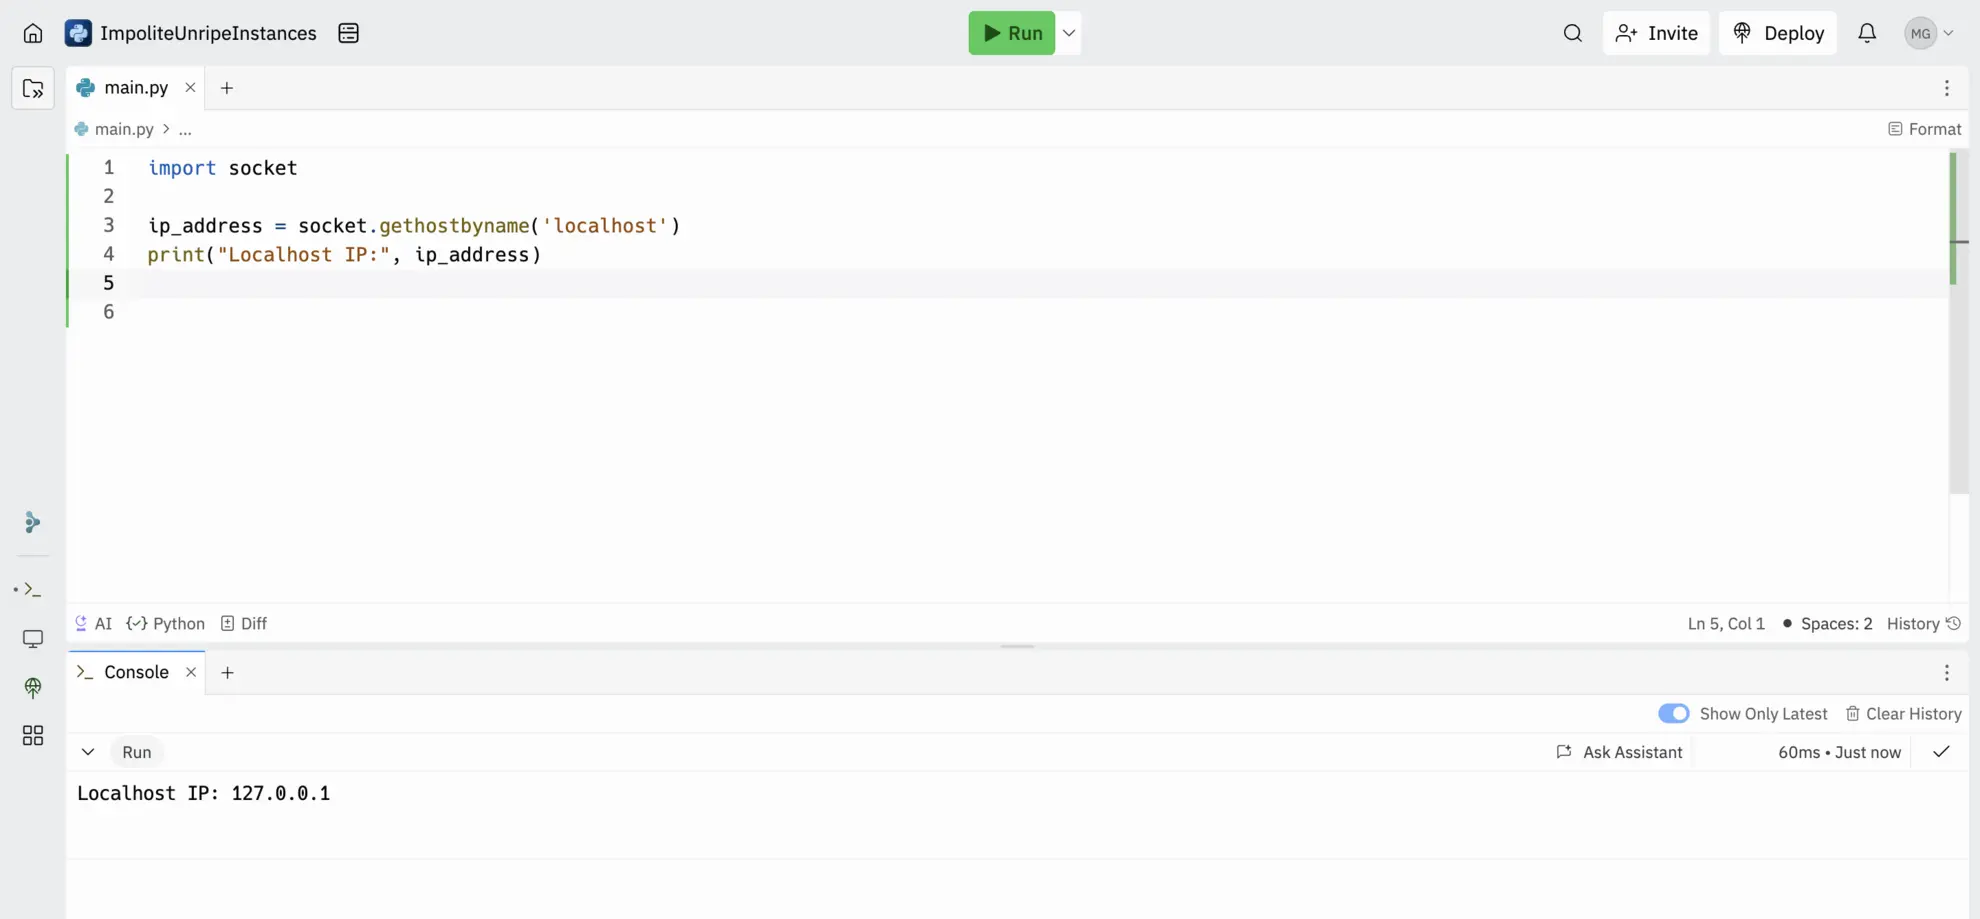Click the Python language status item

[166, 624]
